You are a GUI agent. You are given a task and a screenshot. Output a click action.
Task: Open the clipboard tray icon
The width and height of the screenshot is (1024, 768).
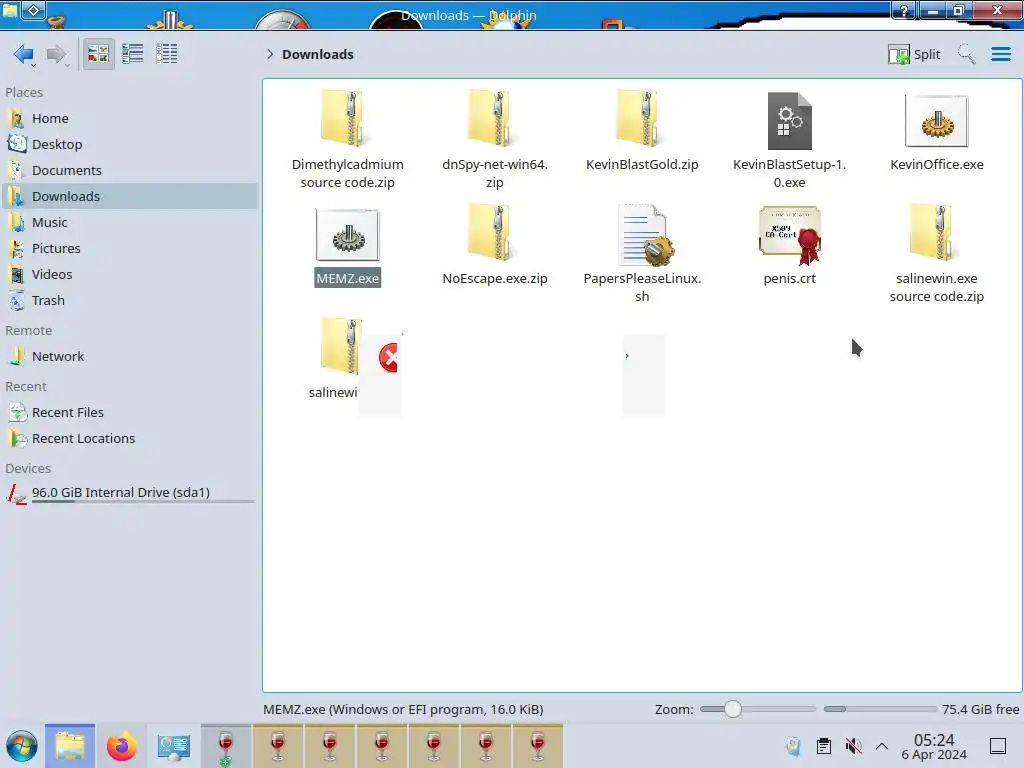pos(824,746)
